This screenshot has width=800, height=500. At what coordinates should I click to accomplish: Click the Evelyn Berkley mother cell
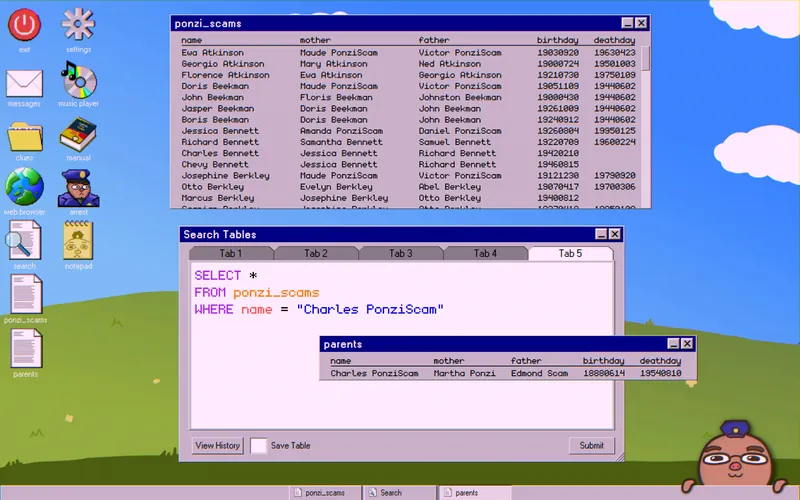pyautogui.click(x=336, y=187)
